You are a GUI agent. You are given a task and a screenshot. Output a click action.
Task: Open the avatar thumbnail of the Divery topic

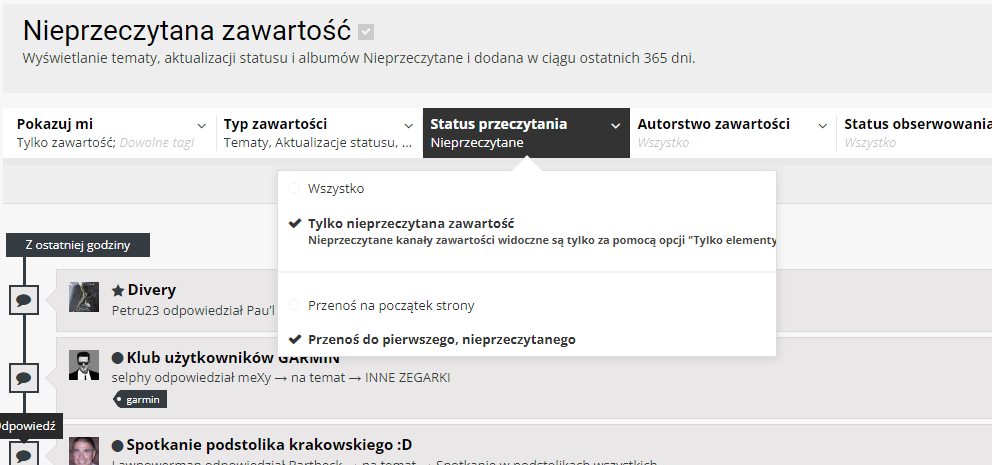coord(84,297)
